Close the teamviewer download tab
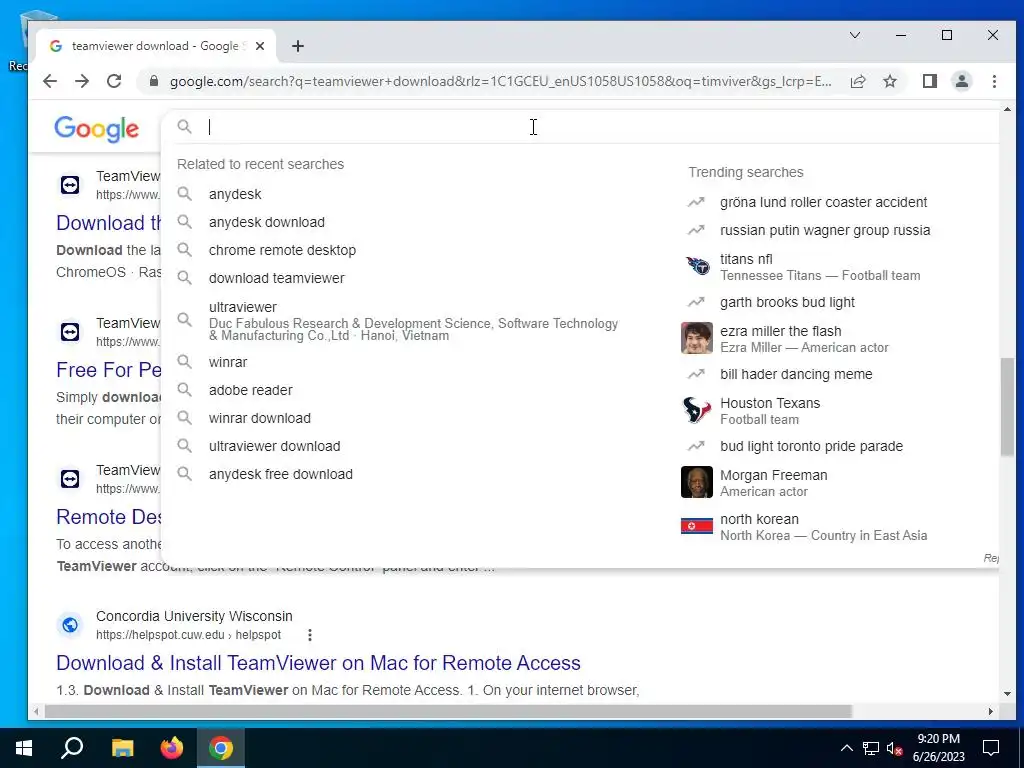Screen dimensions: 1024x768 point(260,46)
